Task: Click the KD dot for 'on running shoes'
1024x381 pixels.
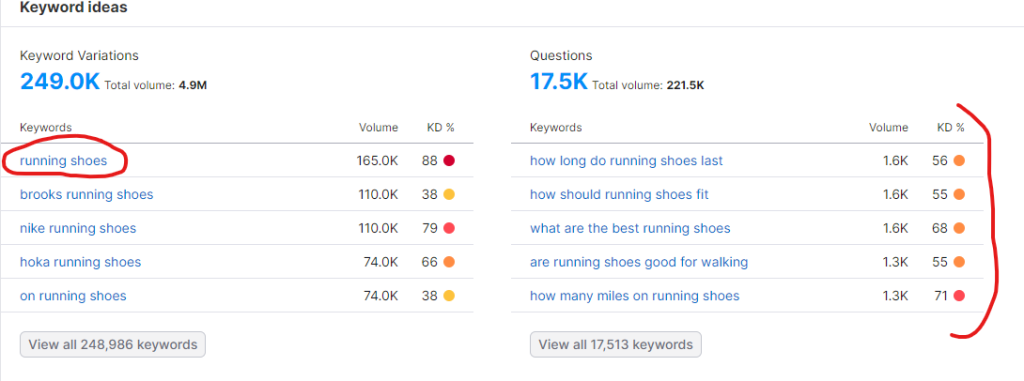Action: pyautogui.click(x=449, y=296)
